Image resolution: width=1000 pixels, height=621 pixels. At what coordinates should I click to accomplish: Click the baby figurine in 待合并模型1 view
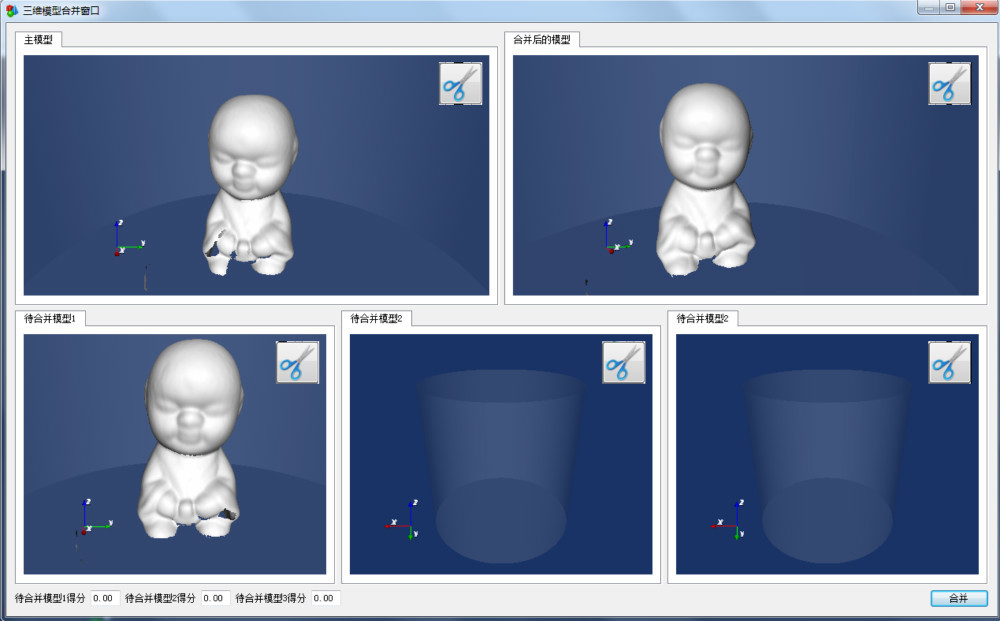pyautogui.click(x=189, y=439)
